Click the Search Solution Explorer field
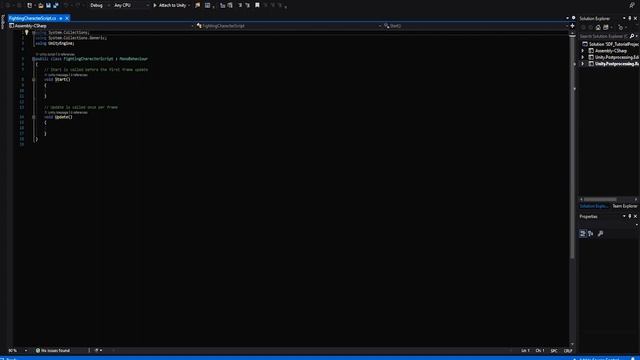The image size is (640, 360). point(603,36)
